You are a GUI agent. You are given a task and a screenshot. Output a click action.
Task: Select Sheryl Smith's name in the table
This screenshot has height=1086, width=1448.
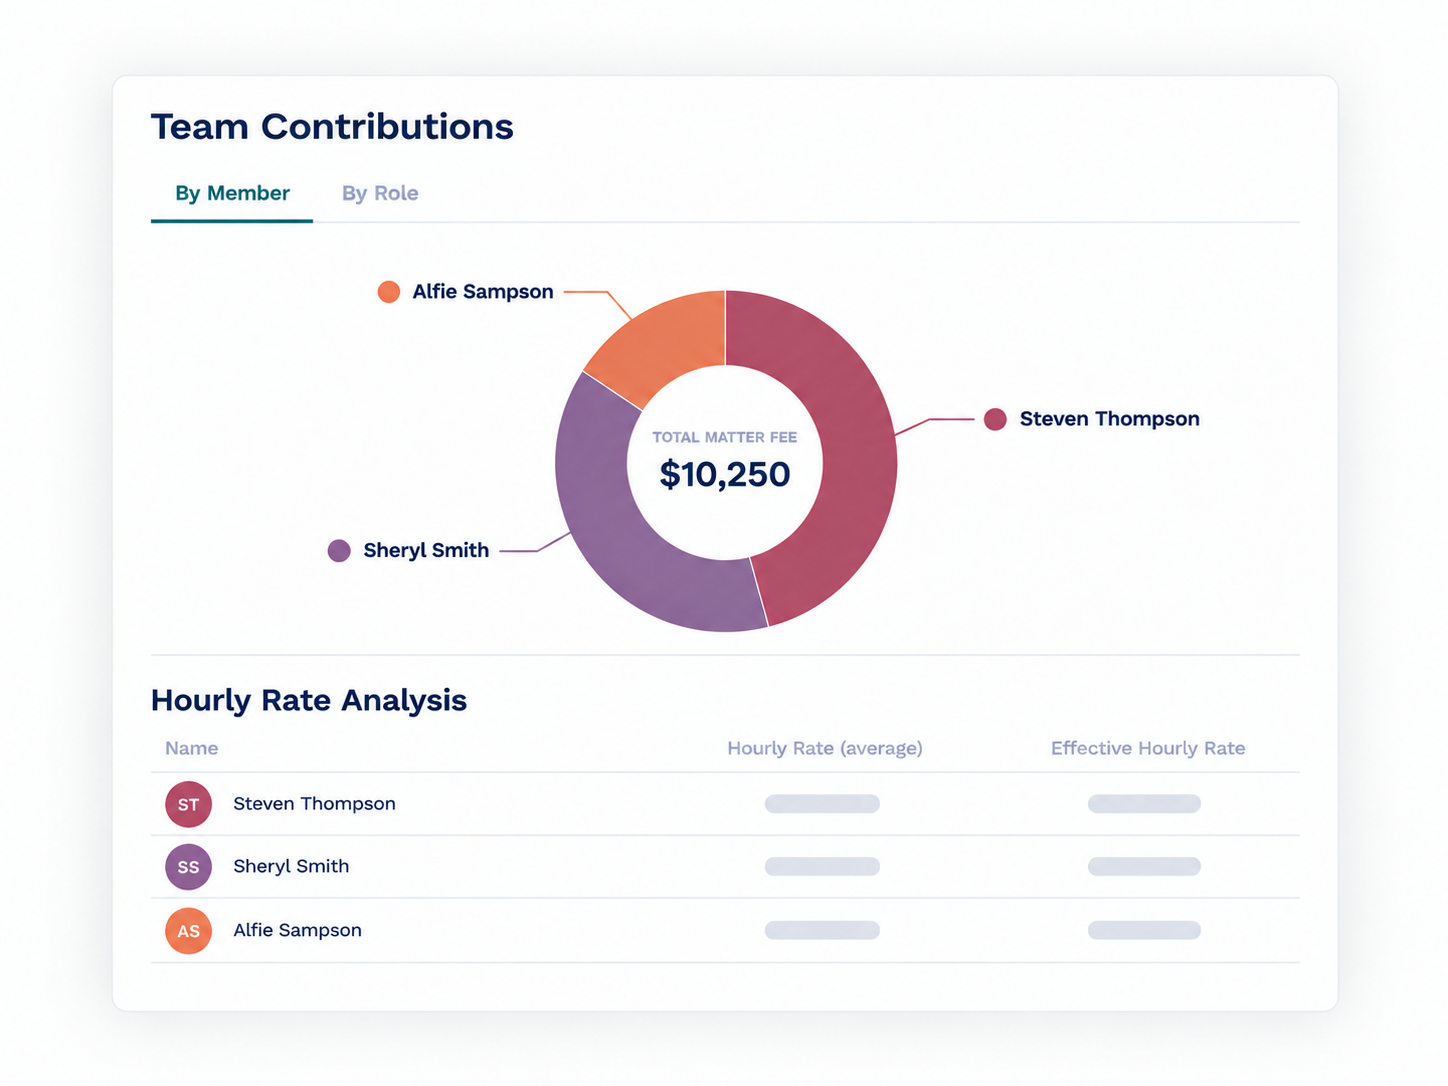291,867
